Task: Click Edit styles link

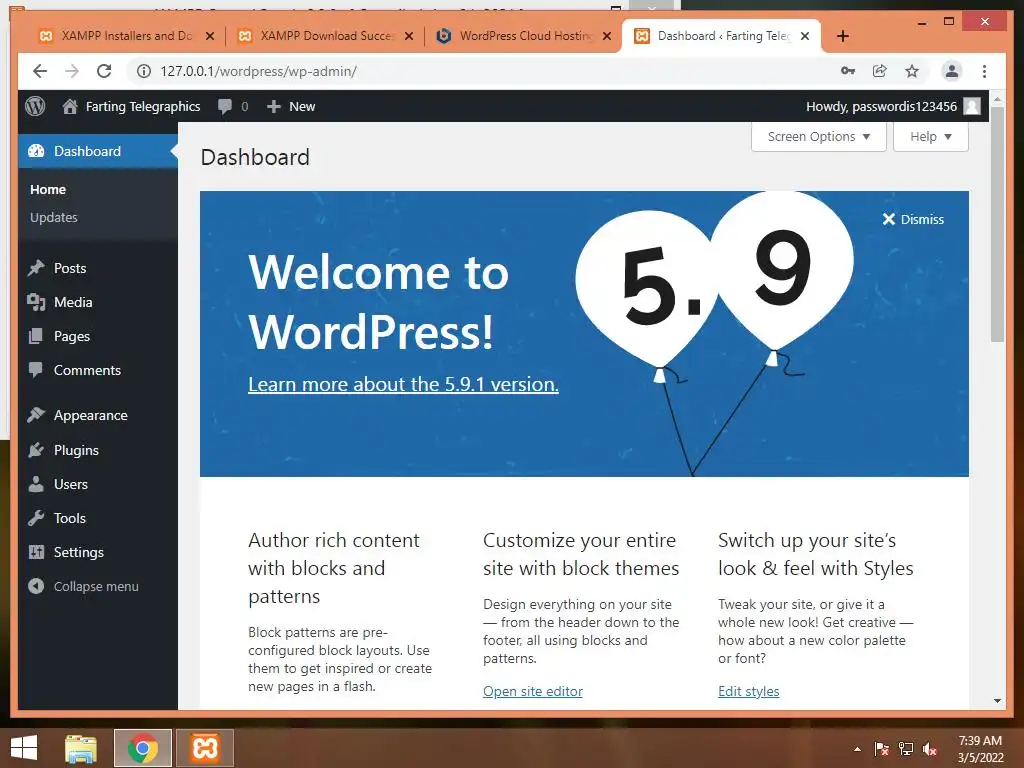Action: (748, 691)
